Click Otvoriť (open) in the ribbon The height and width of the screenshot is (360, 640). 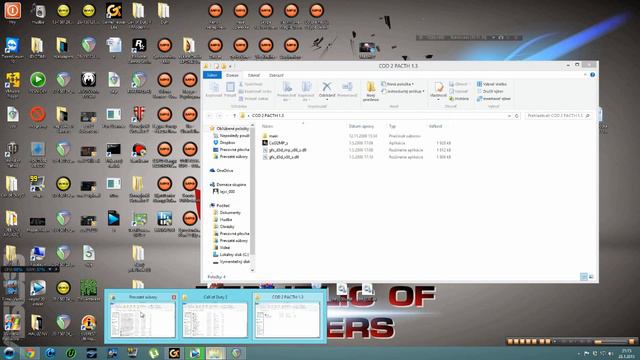click(x=458, y=84)
